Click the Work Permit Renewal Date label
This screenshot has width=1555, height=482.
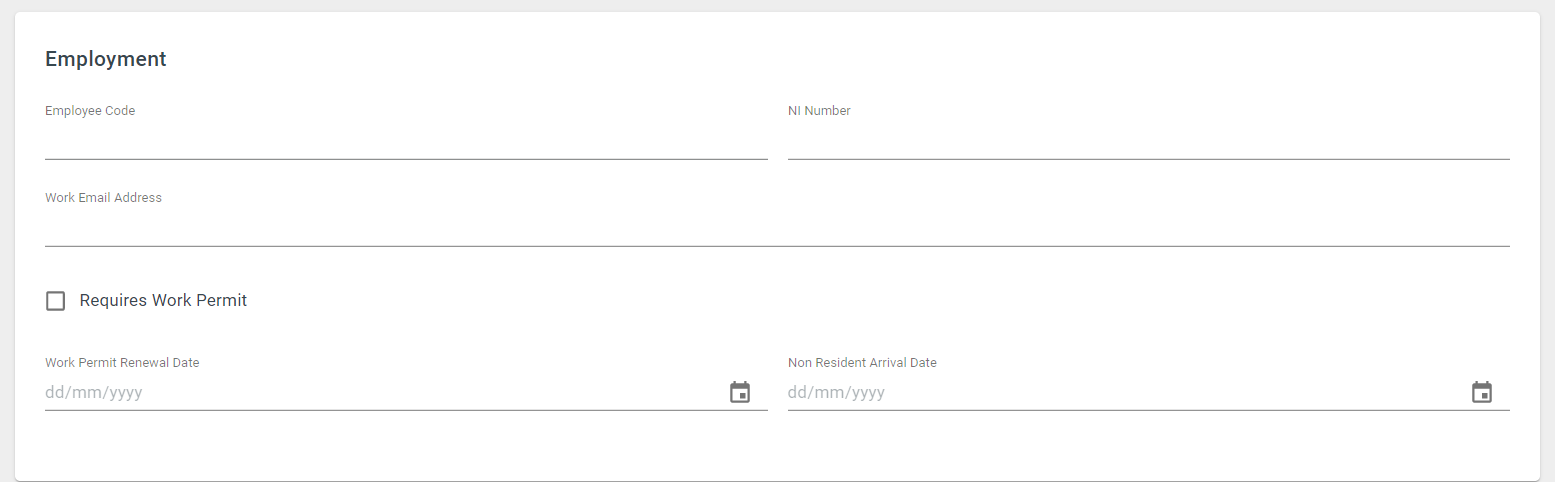point(122,363)
